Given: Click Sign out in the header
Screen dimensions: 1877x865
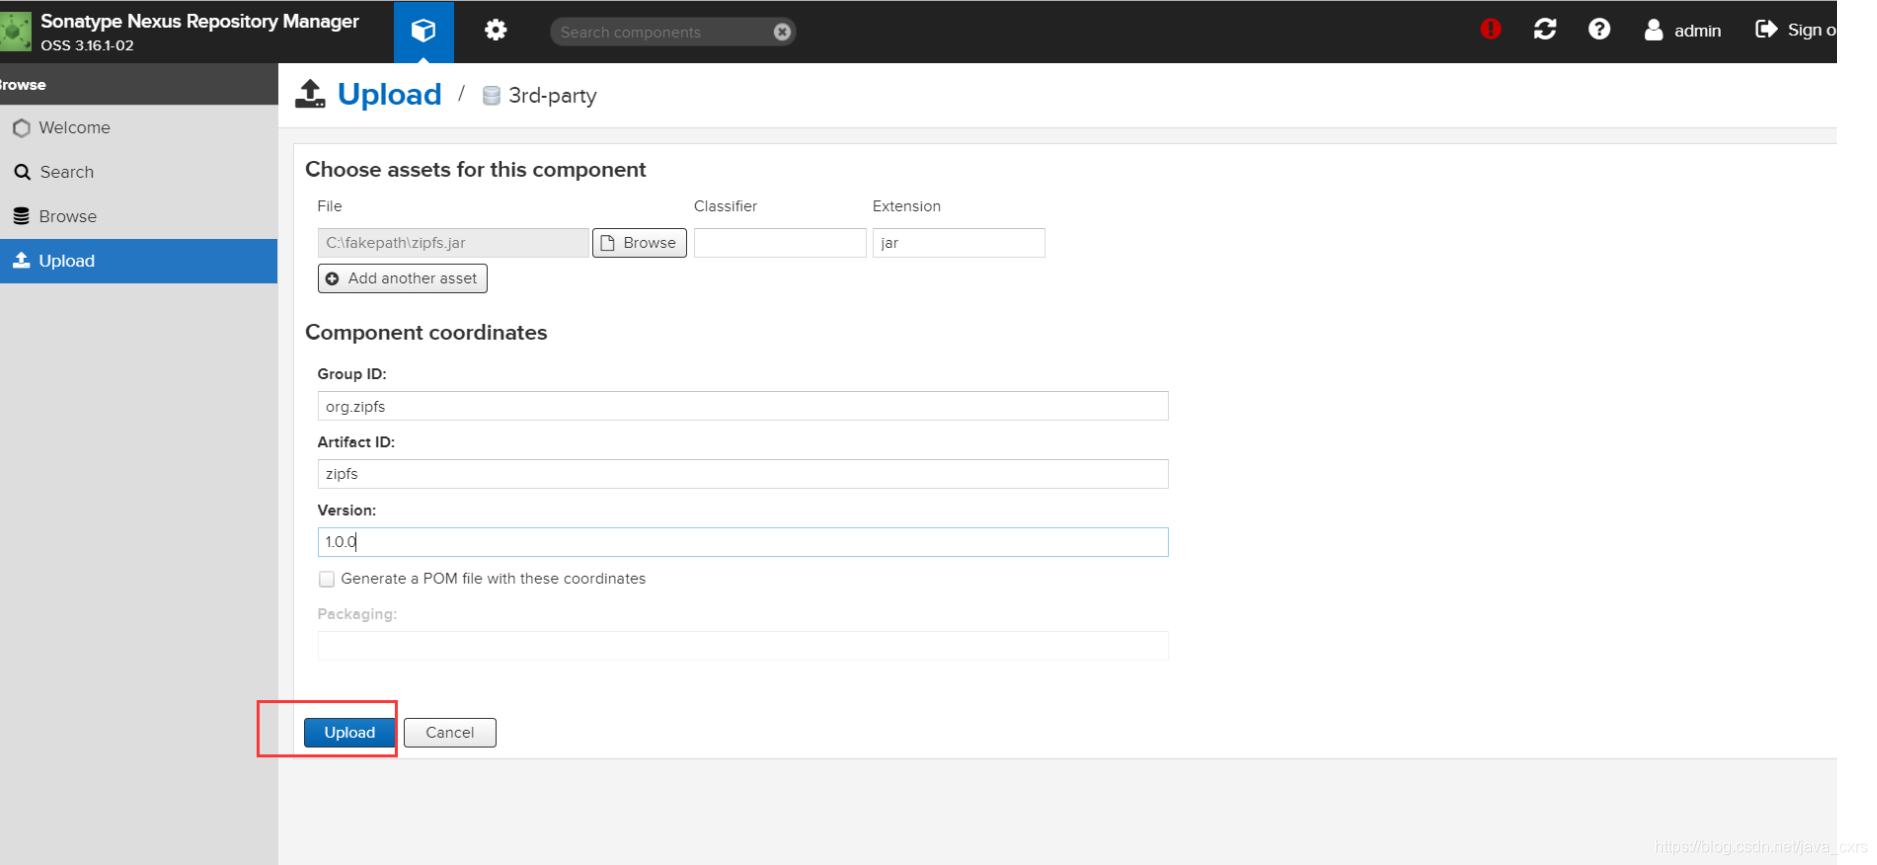Looking at the screenshot, I should [1795, 30].
